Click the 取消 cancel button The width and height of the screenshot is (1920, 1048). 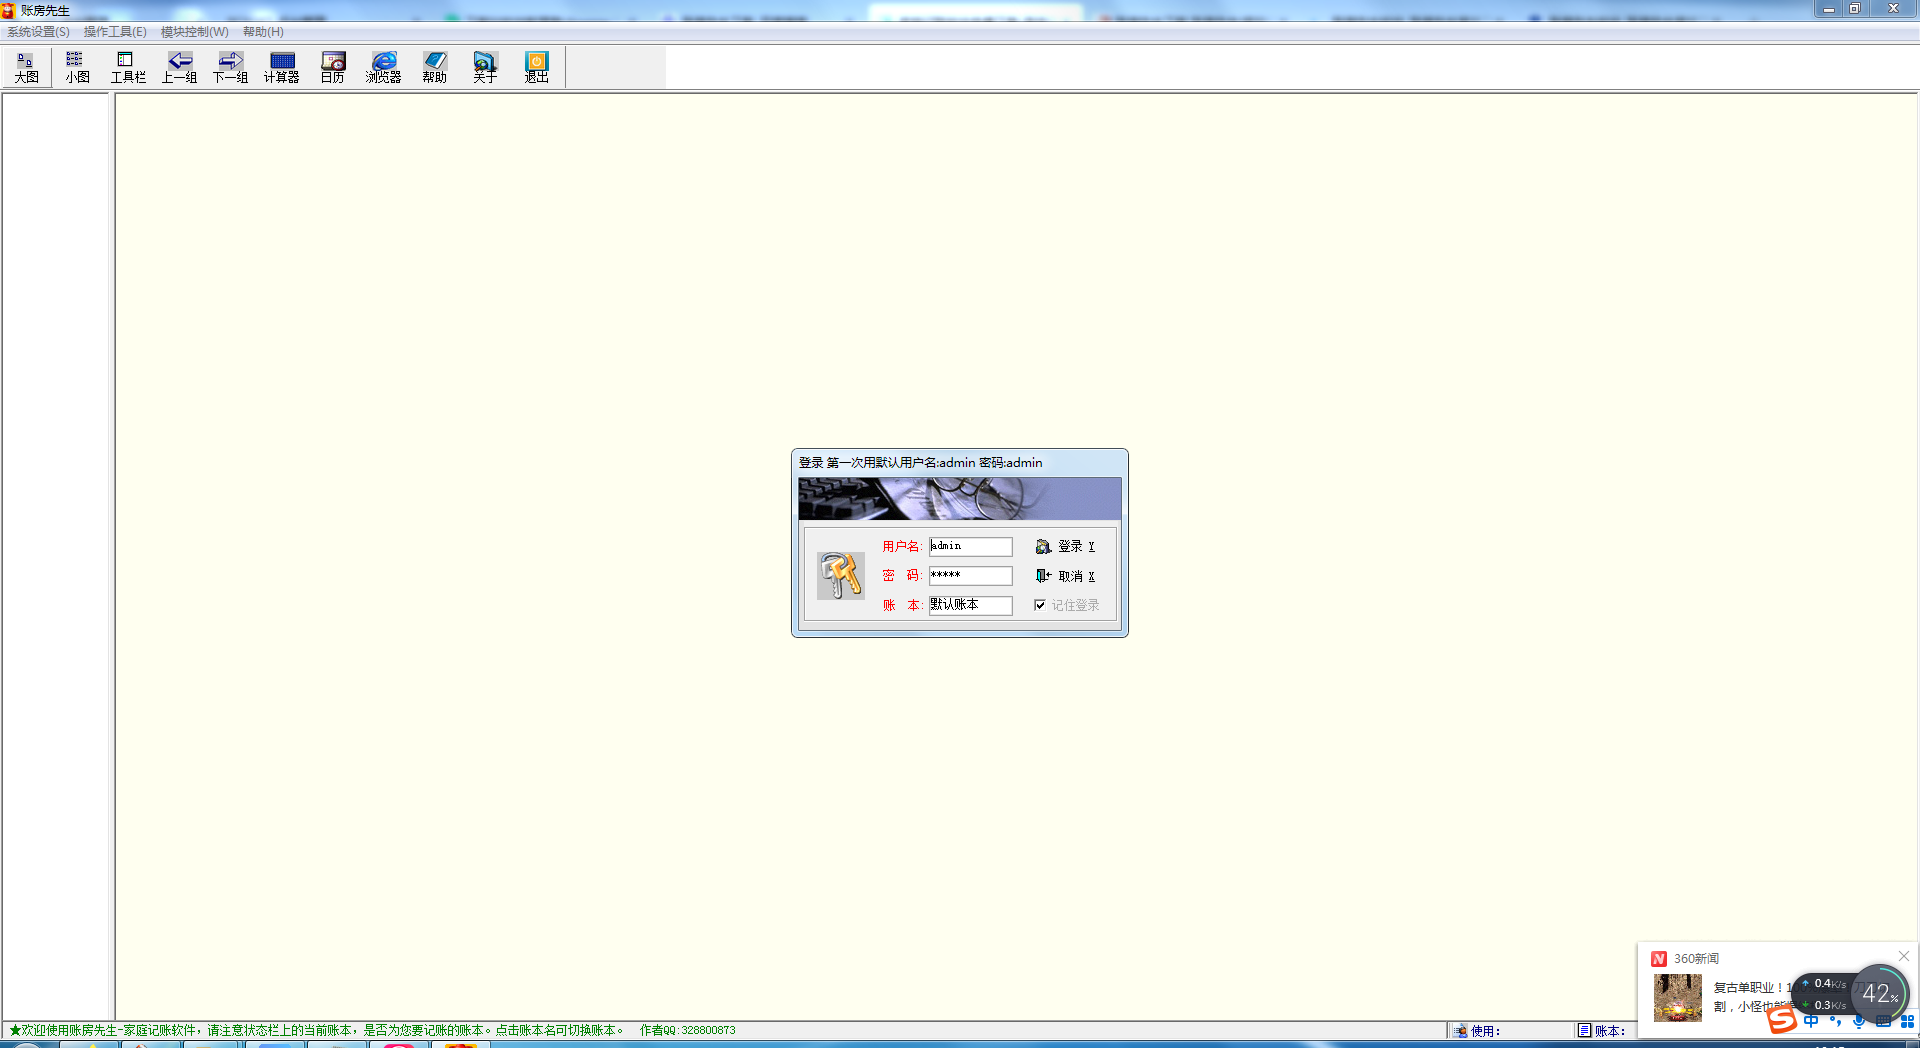[1066, 577]
